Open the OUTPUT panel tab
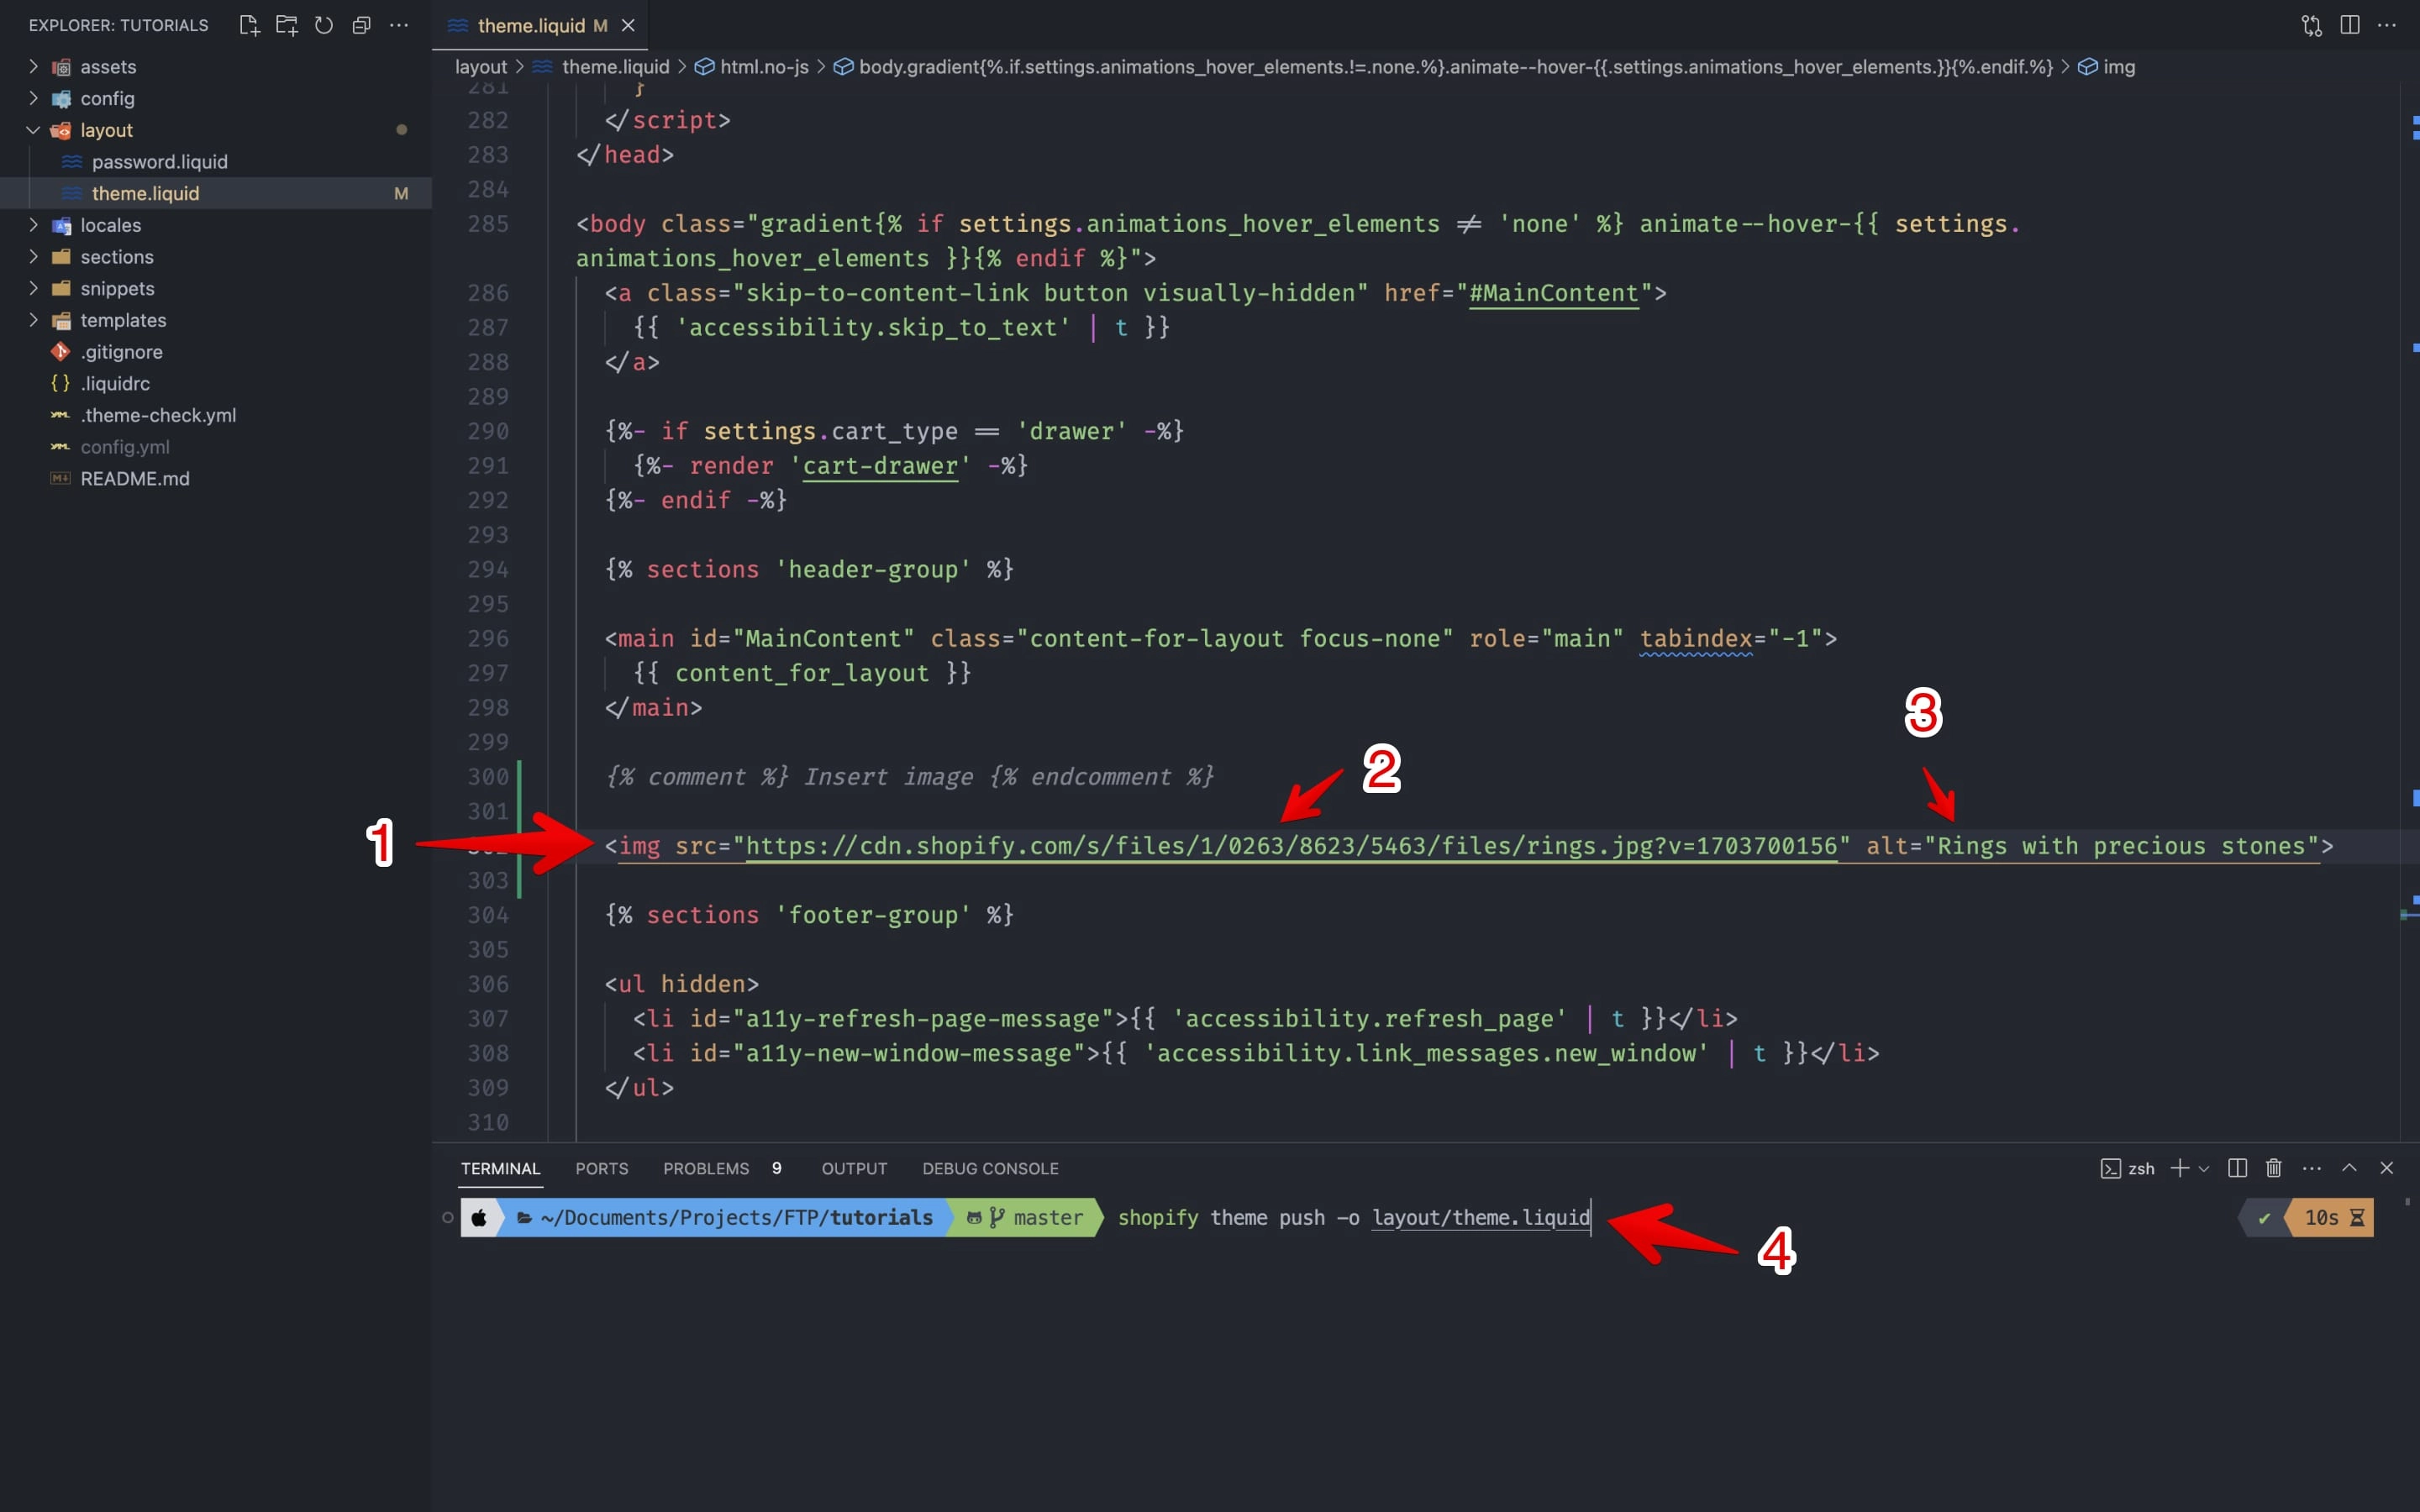The height and width of the screenshot is (1512, 2420). (854, 1168)
